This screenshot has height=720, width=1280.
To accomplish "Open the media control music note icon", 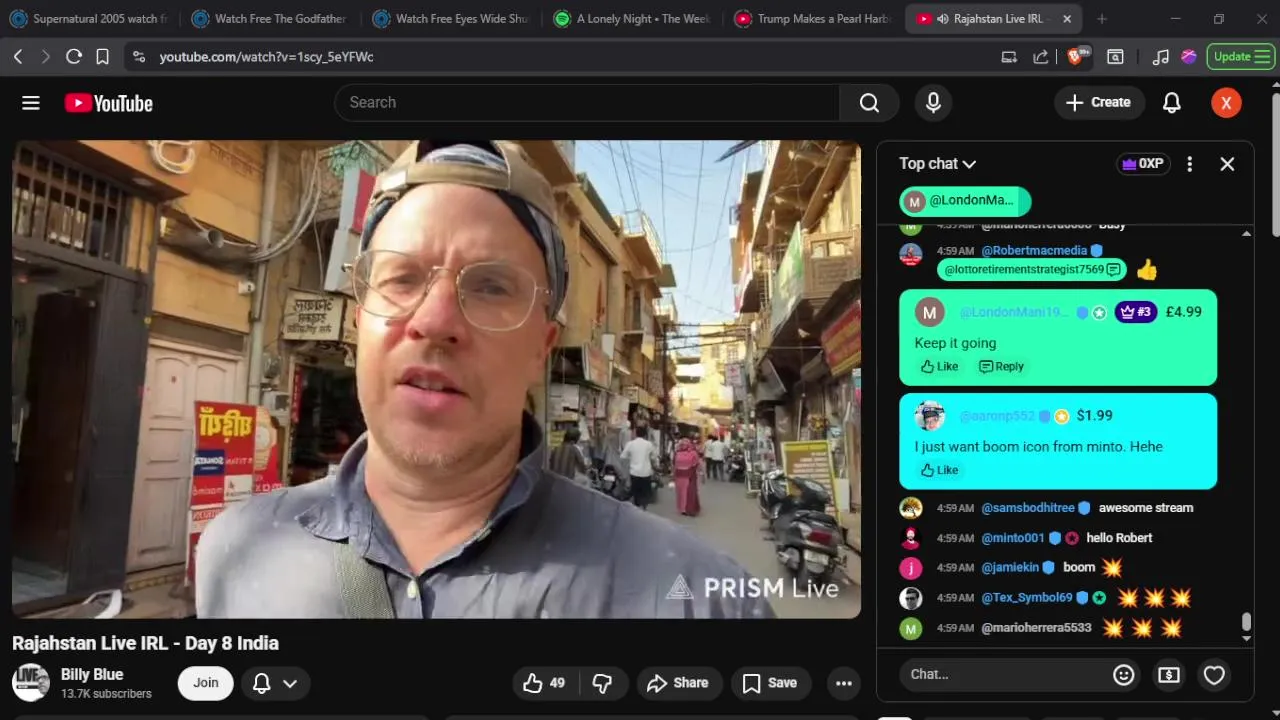I will (1160, 57).
